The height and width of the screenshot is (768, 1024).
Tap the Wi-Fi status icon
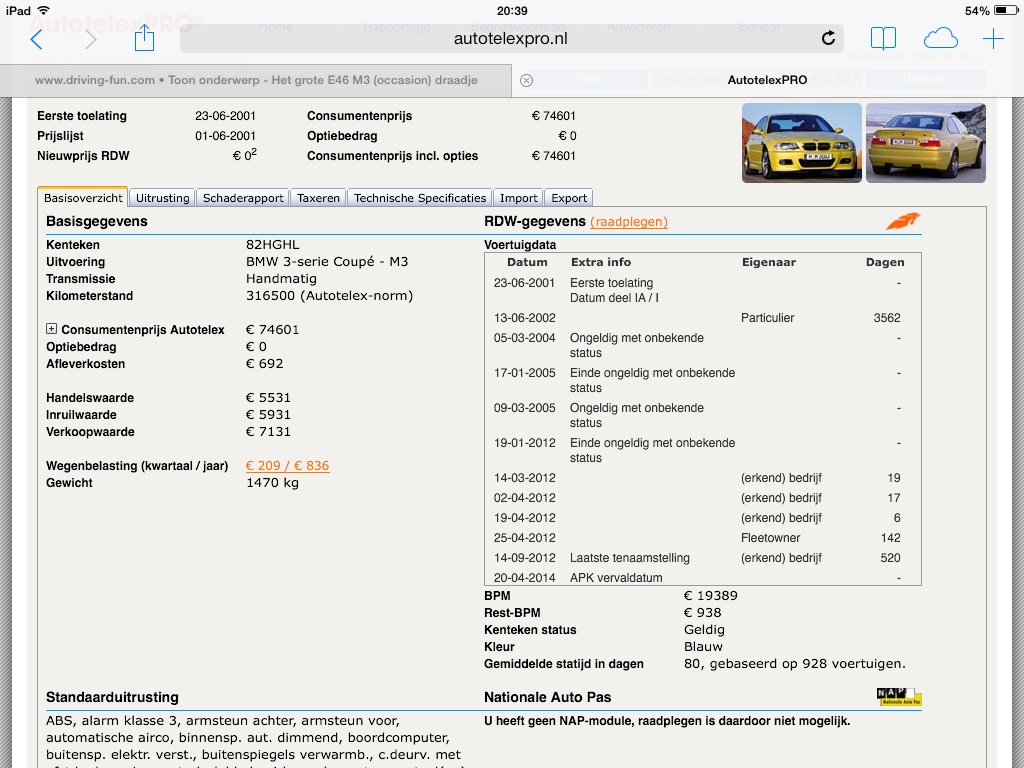[44, 10]
